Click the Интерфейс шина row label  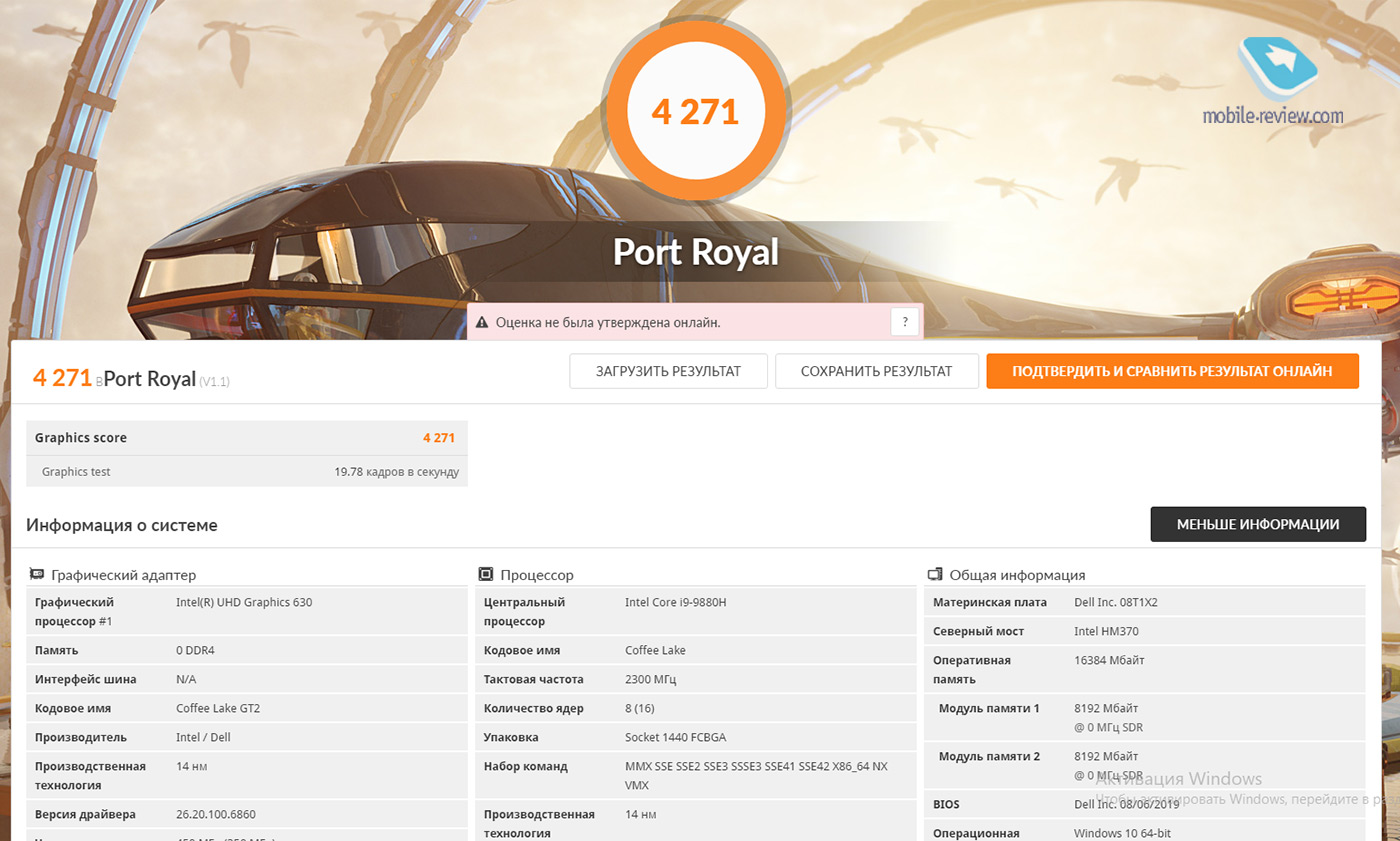click(x=86, y=679)
